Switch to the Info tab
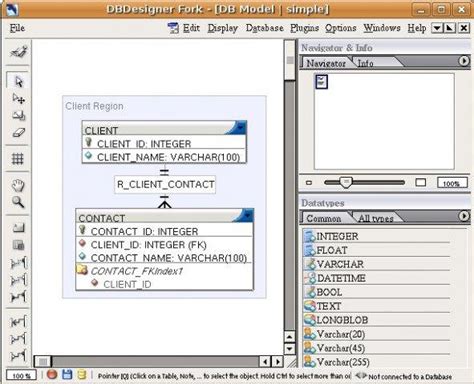474x384 pixels. (365, 63)
